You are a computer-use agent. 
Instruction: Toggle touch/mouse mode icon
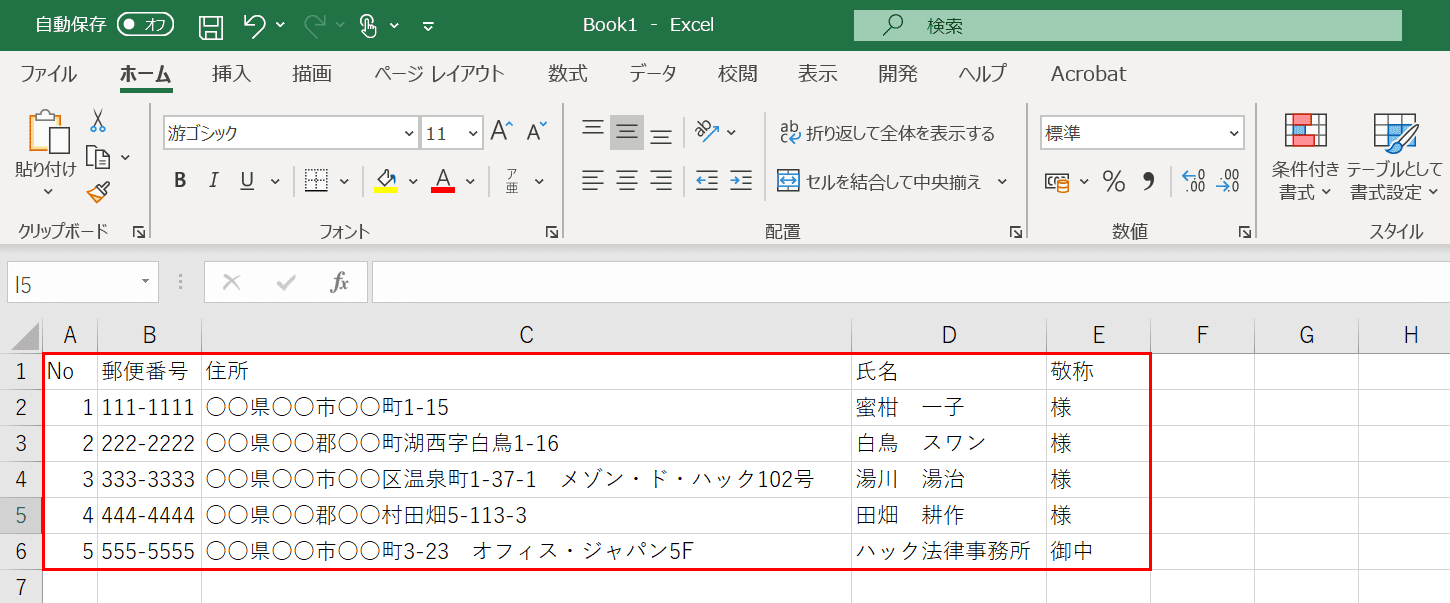coord(368,26)
